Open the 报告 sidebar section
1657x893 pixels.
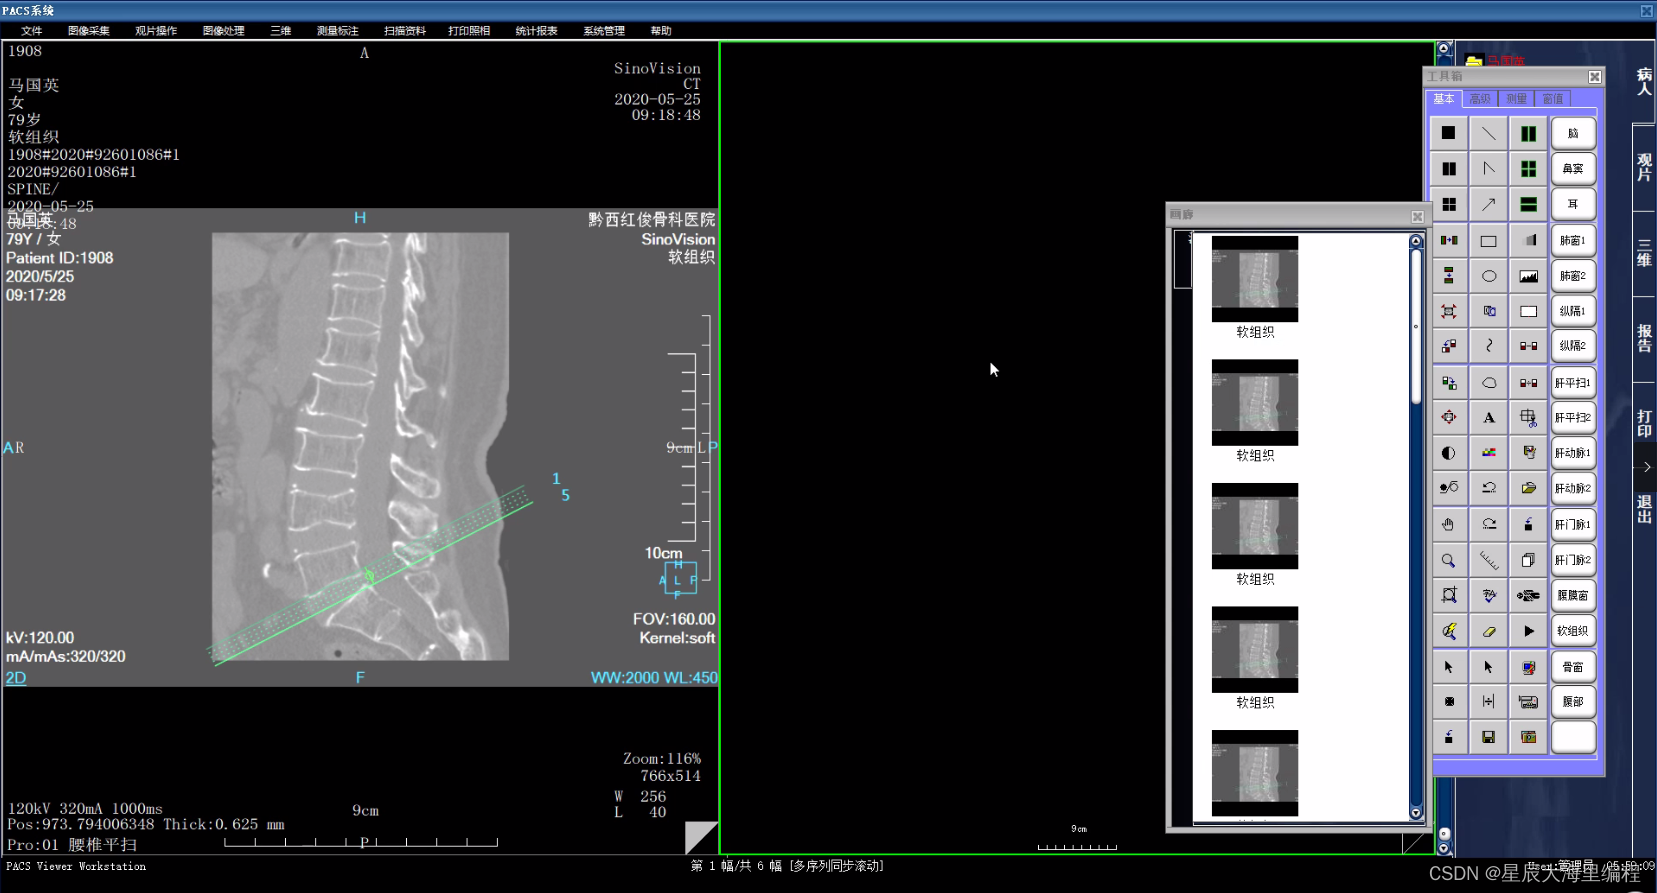point(1644,339)
